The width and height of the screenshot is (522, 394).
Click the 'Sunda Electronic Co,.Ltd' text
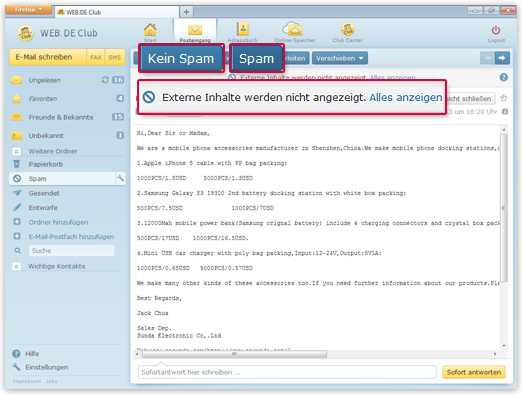179,336
